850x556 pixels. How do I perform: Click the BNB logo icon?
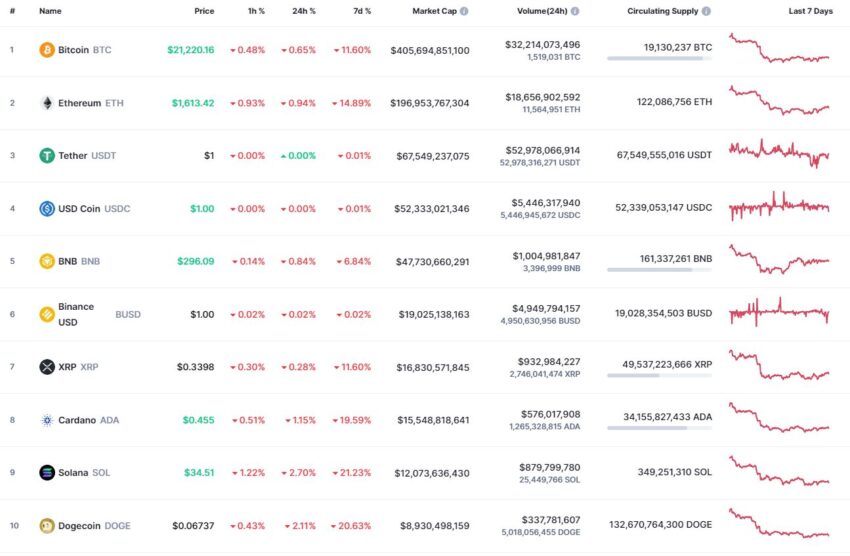pos(47,261)
